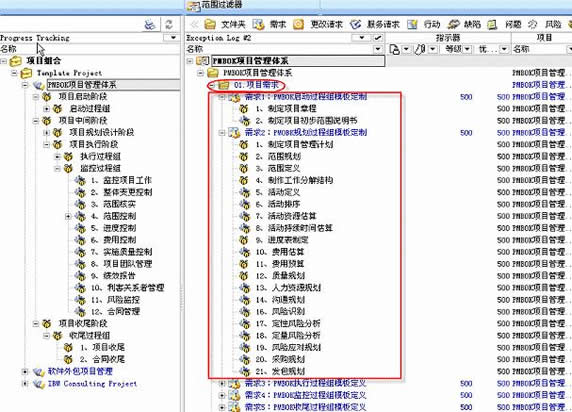Click the 指示器 column header
This screenshot has height=412, width=572.
[448, 38]
